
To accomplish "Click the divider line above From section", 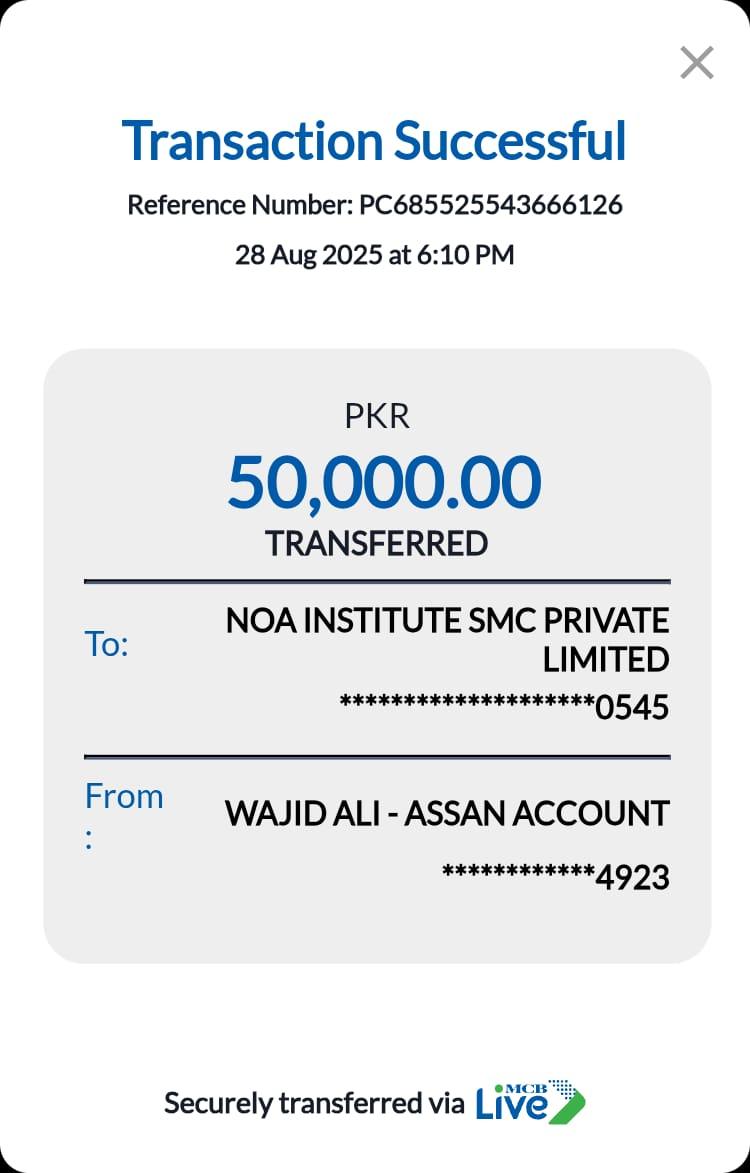I will (376, 757).
